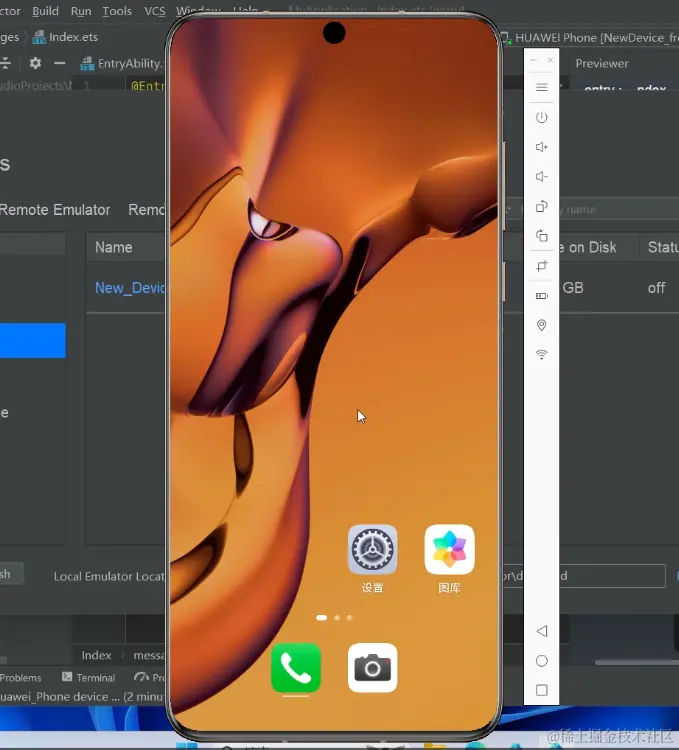Click the Index.ets file icon in the breadcrumb
This screenshot has width=679, height=750.
[x=39, y=37]
